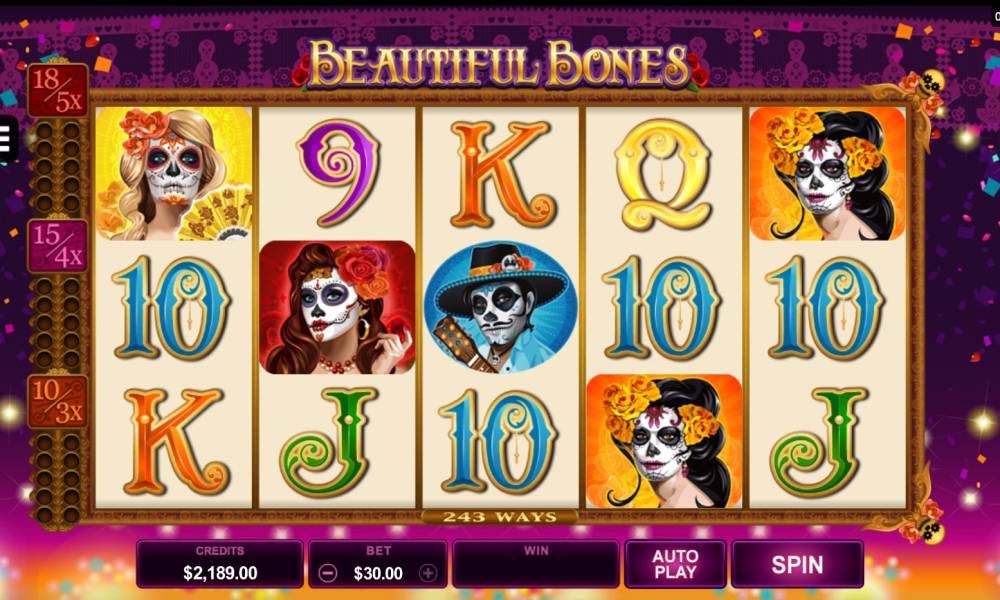
Task: Open the hamburger menu on left edge
Action: tap(6, 138)
